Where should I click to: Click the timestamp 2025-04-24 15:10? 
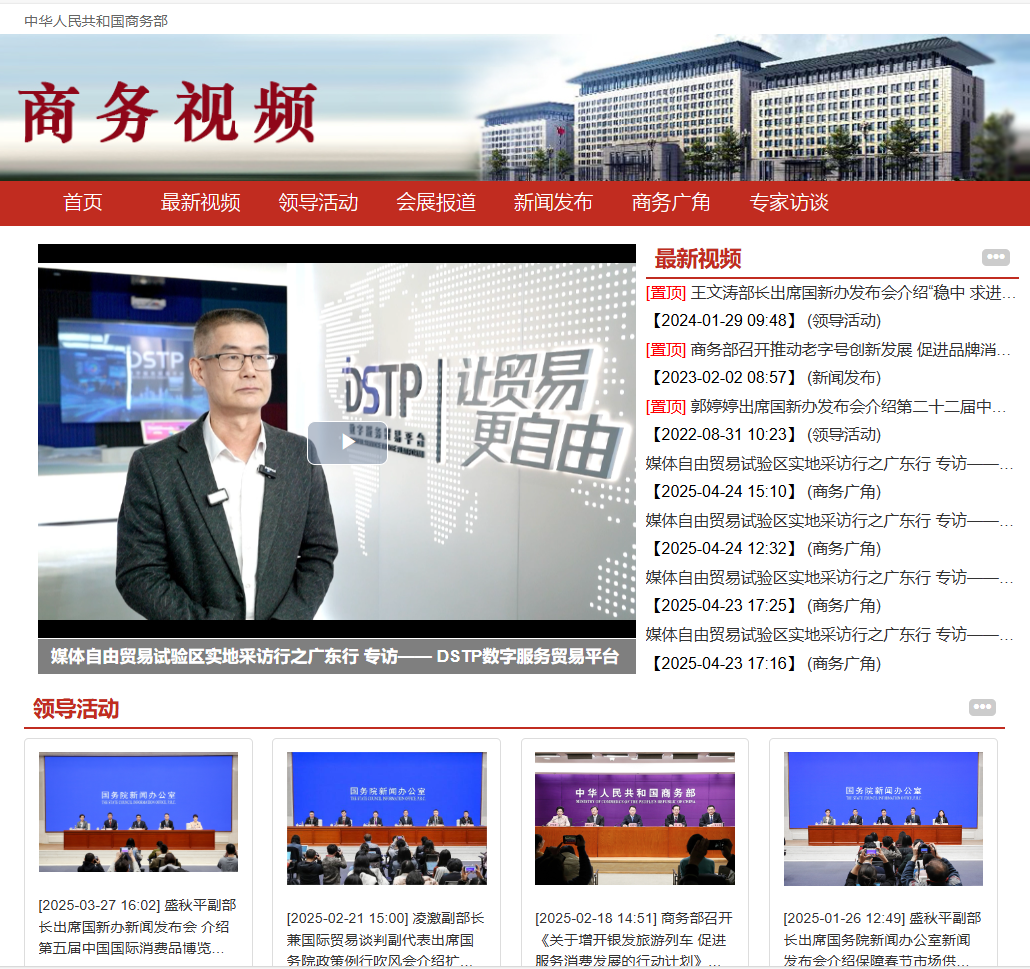(x=723, y=492)
